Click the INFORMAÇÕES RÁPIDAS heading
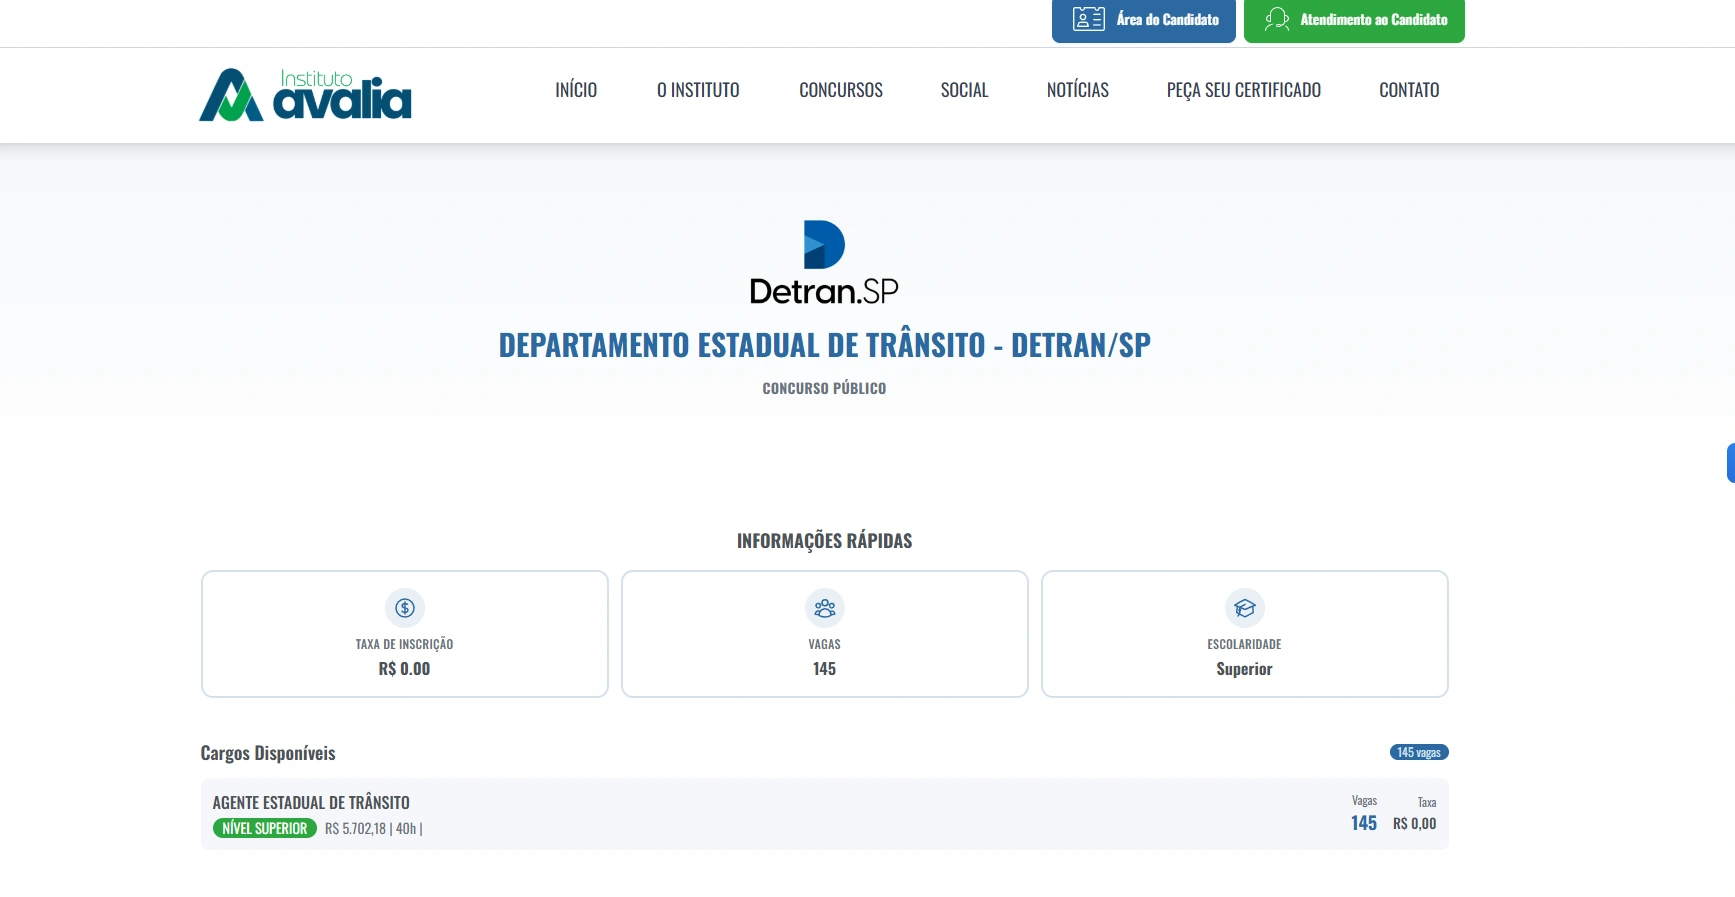This screenshot has height=897, width=1735. click(825, 541)
